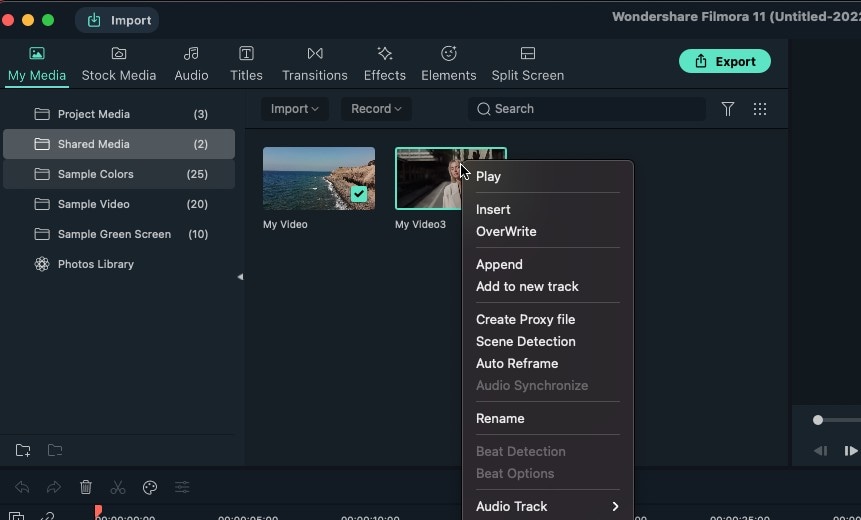Screen dimensions: 861x520
Task: Focus the media Search field
Action: tap(586, 109)
